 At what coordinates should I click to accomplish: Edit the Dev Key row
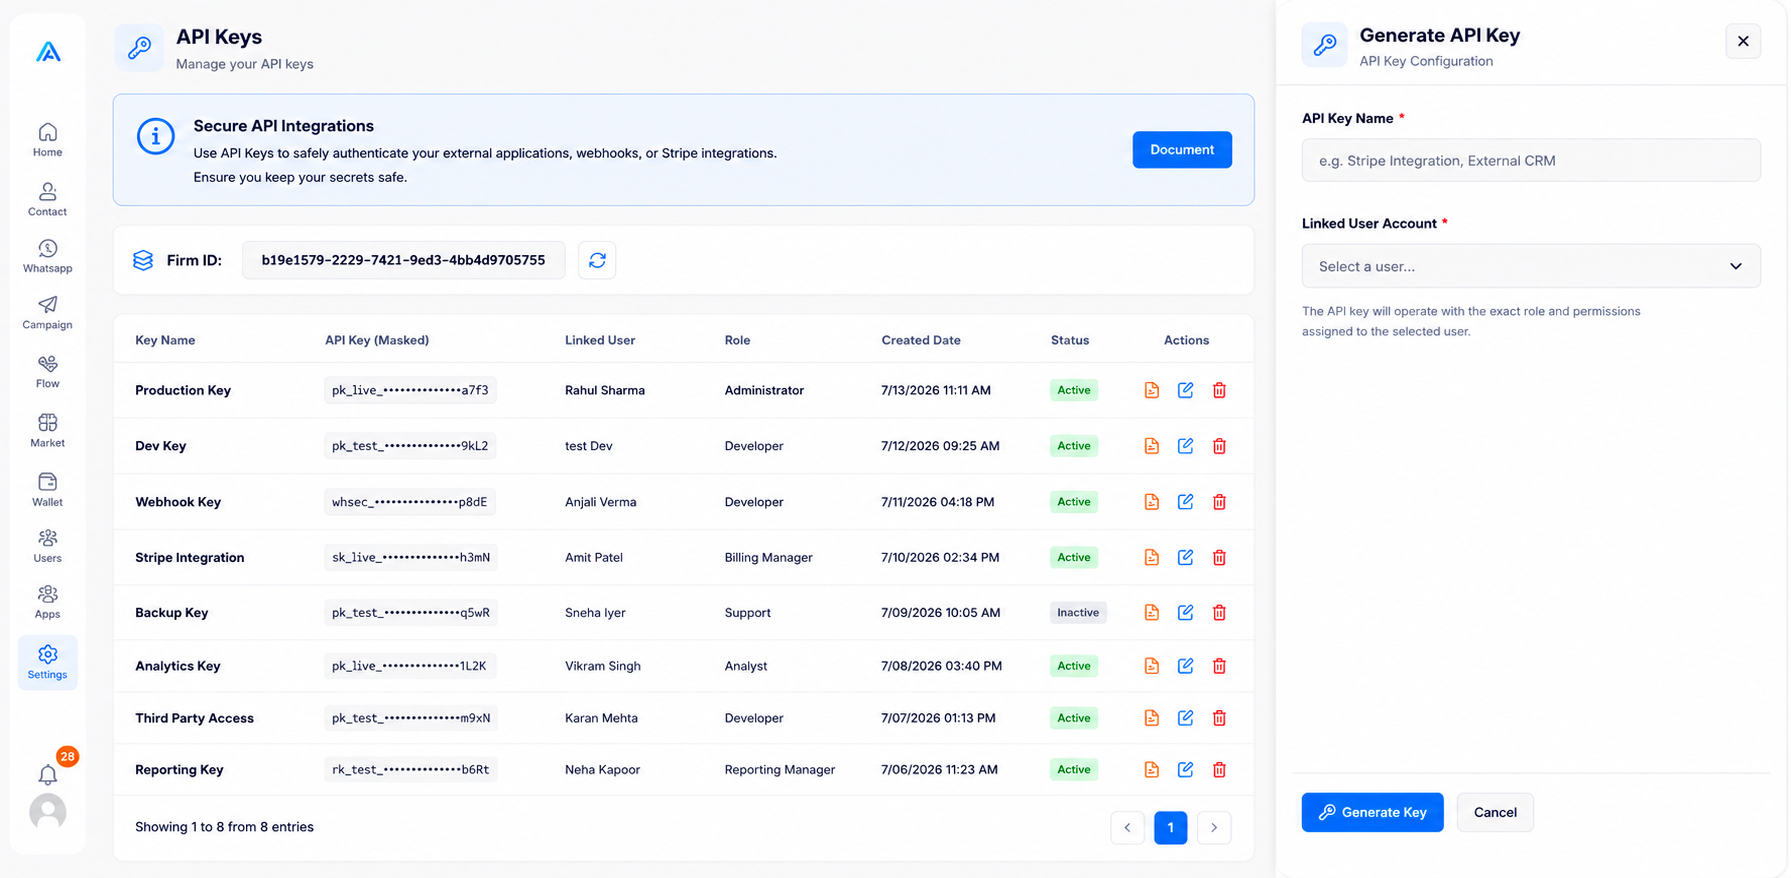click(x=1185, y=446)
